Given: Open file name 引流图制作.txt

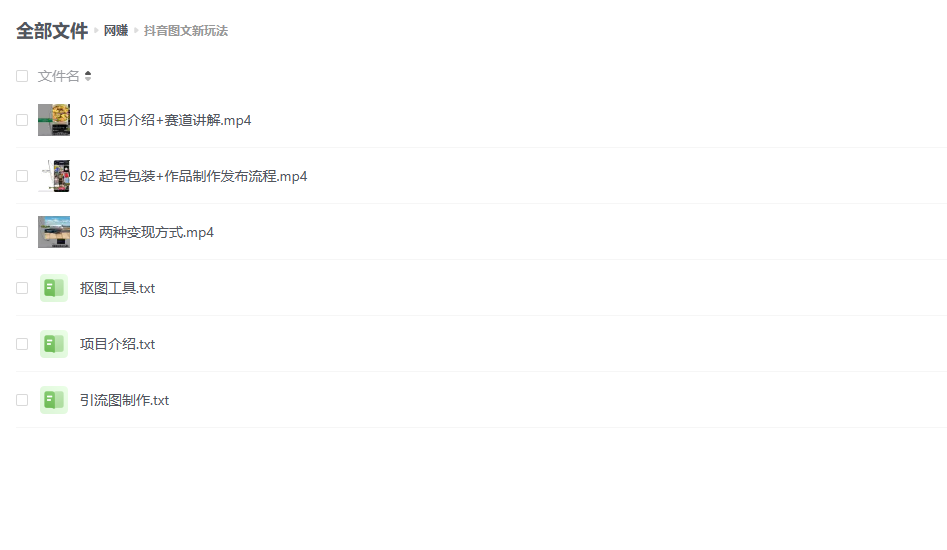Looking at the screenshot, I should pyautogui.click(x=124, y=400).
